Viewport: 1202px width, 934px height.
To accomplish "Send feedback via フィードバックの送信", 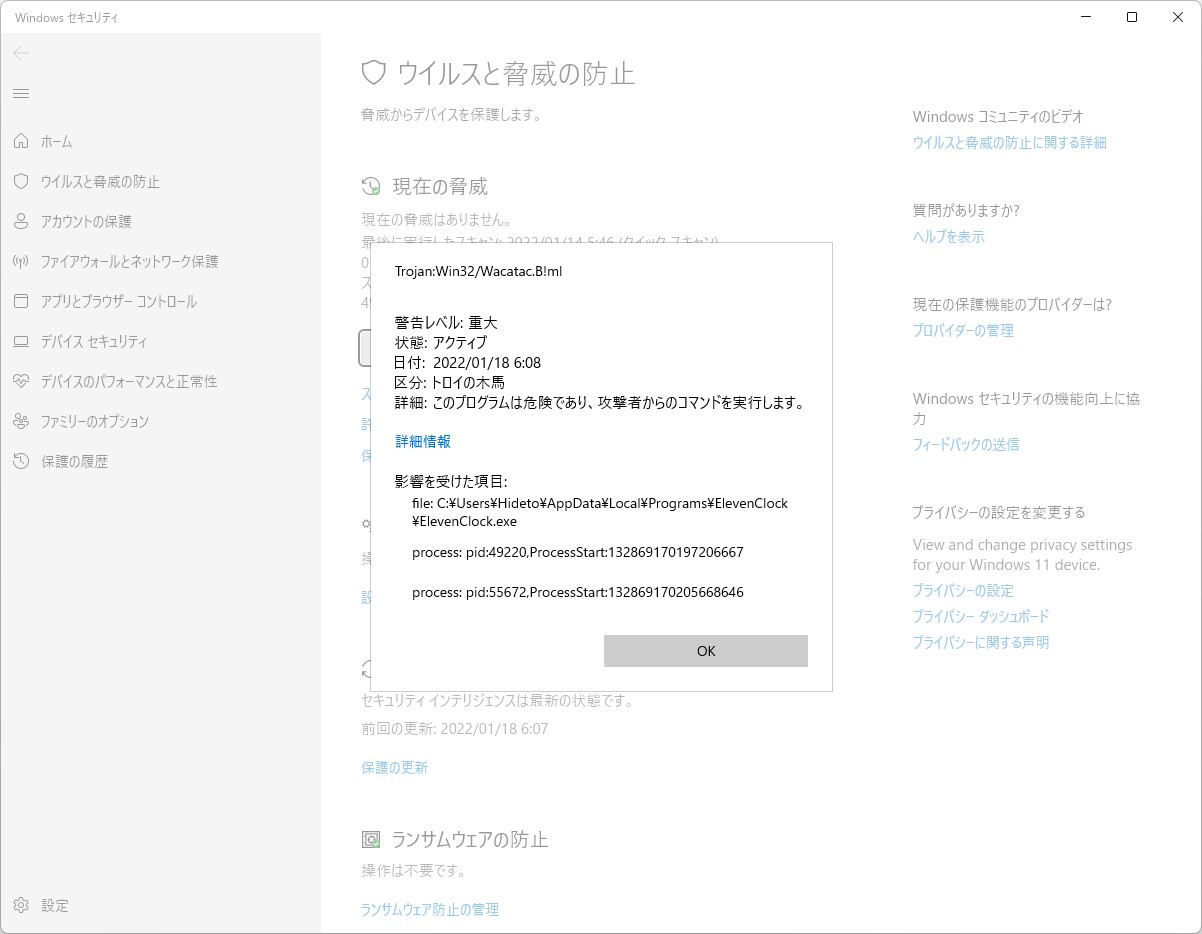I will 966,444.
